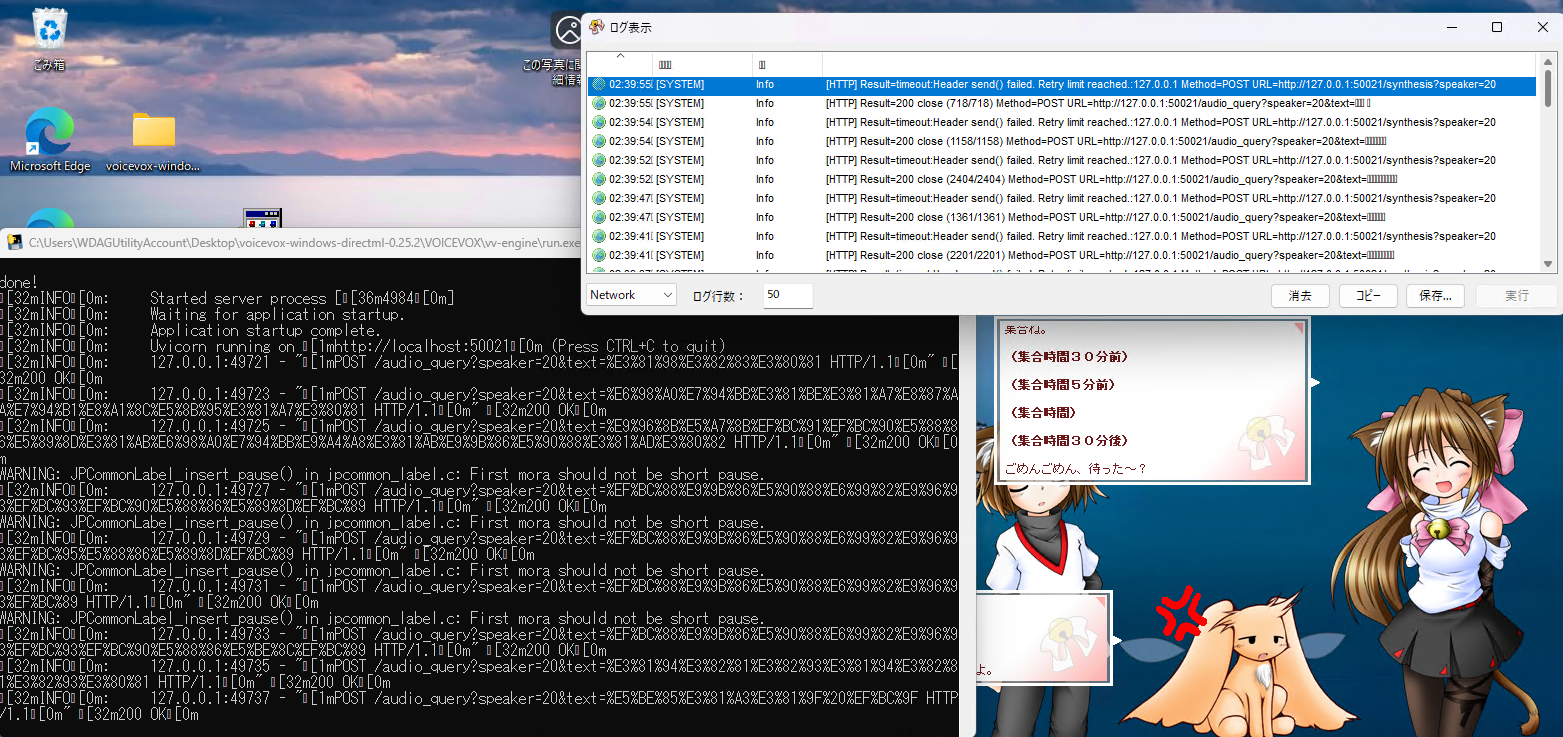Open the voicevox-windo... folder on the desktop
The image size is (1563, 737).
point(153,140)
